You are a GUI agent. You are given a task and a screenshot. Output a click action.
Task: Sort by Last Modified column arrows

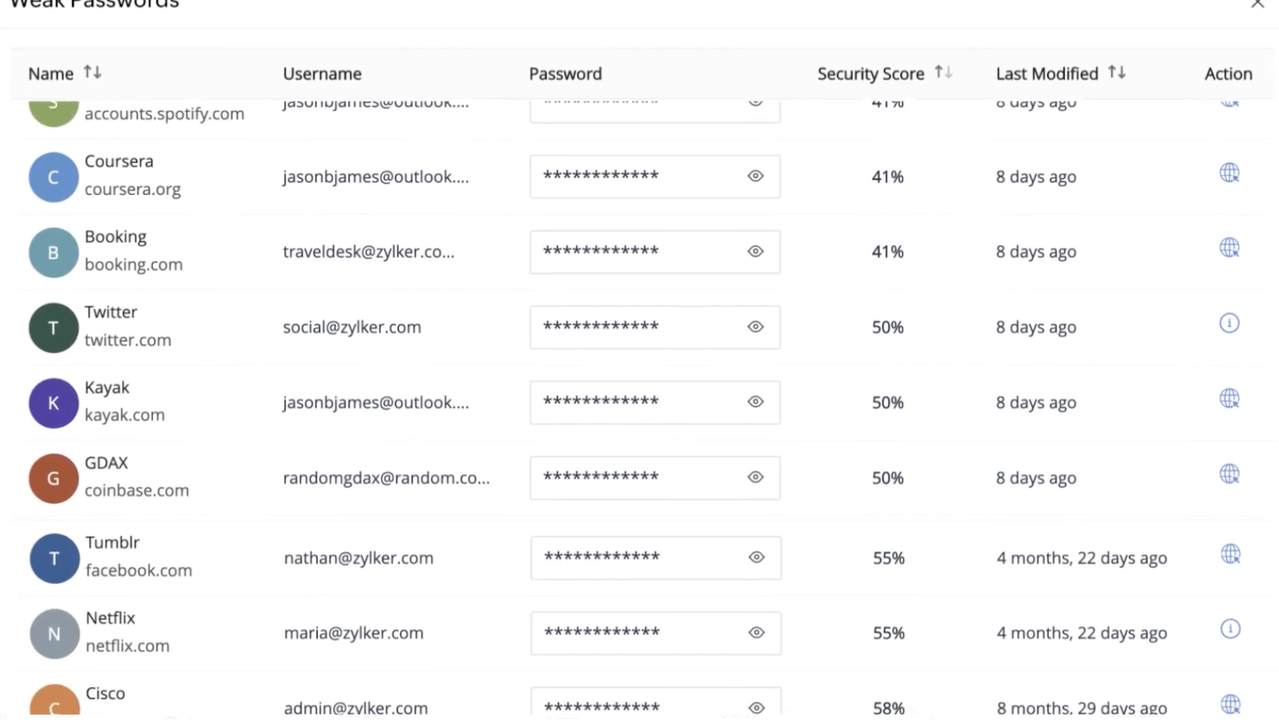pos(1117,73)
